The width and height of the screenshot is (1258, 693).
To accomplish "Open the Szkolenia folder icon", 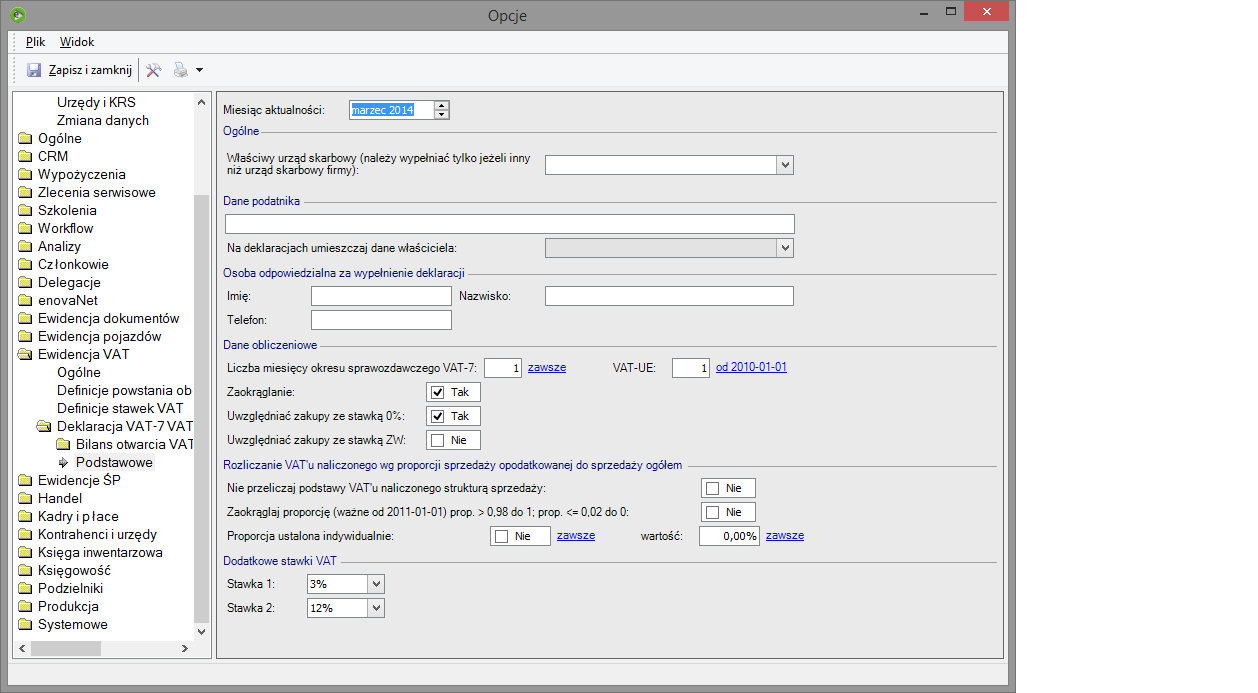I will tap(26, 211).
